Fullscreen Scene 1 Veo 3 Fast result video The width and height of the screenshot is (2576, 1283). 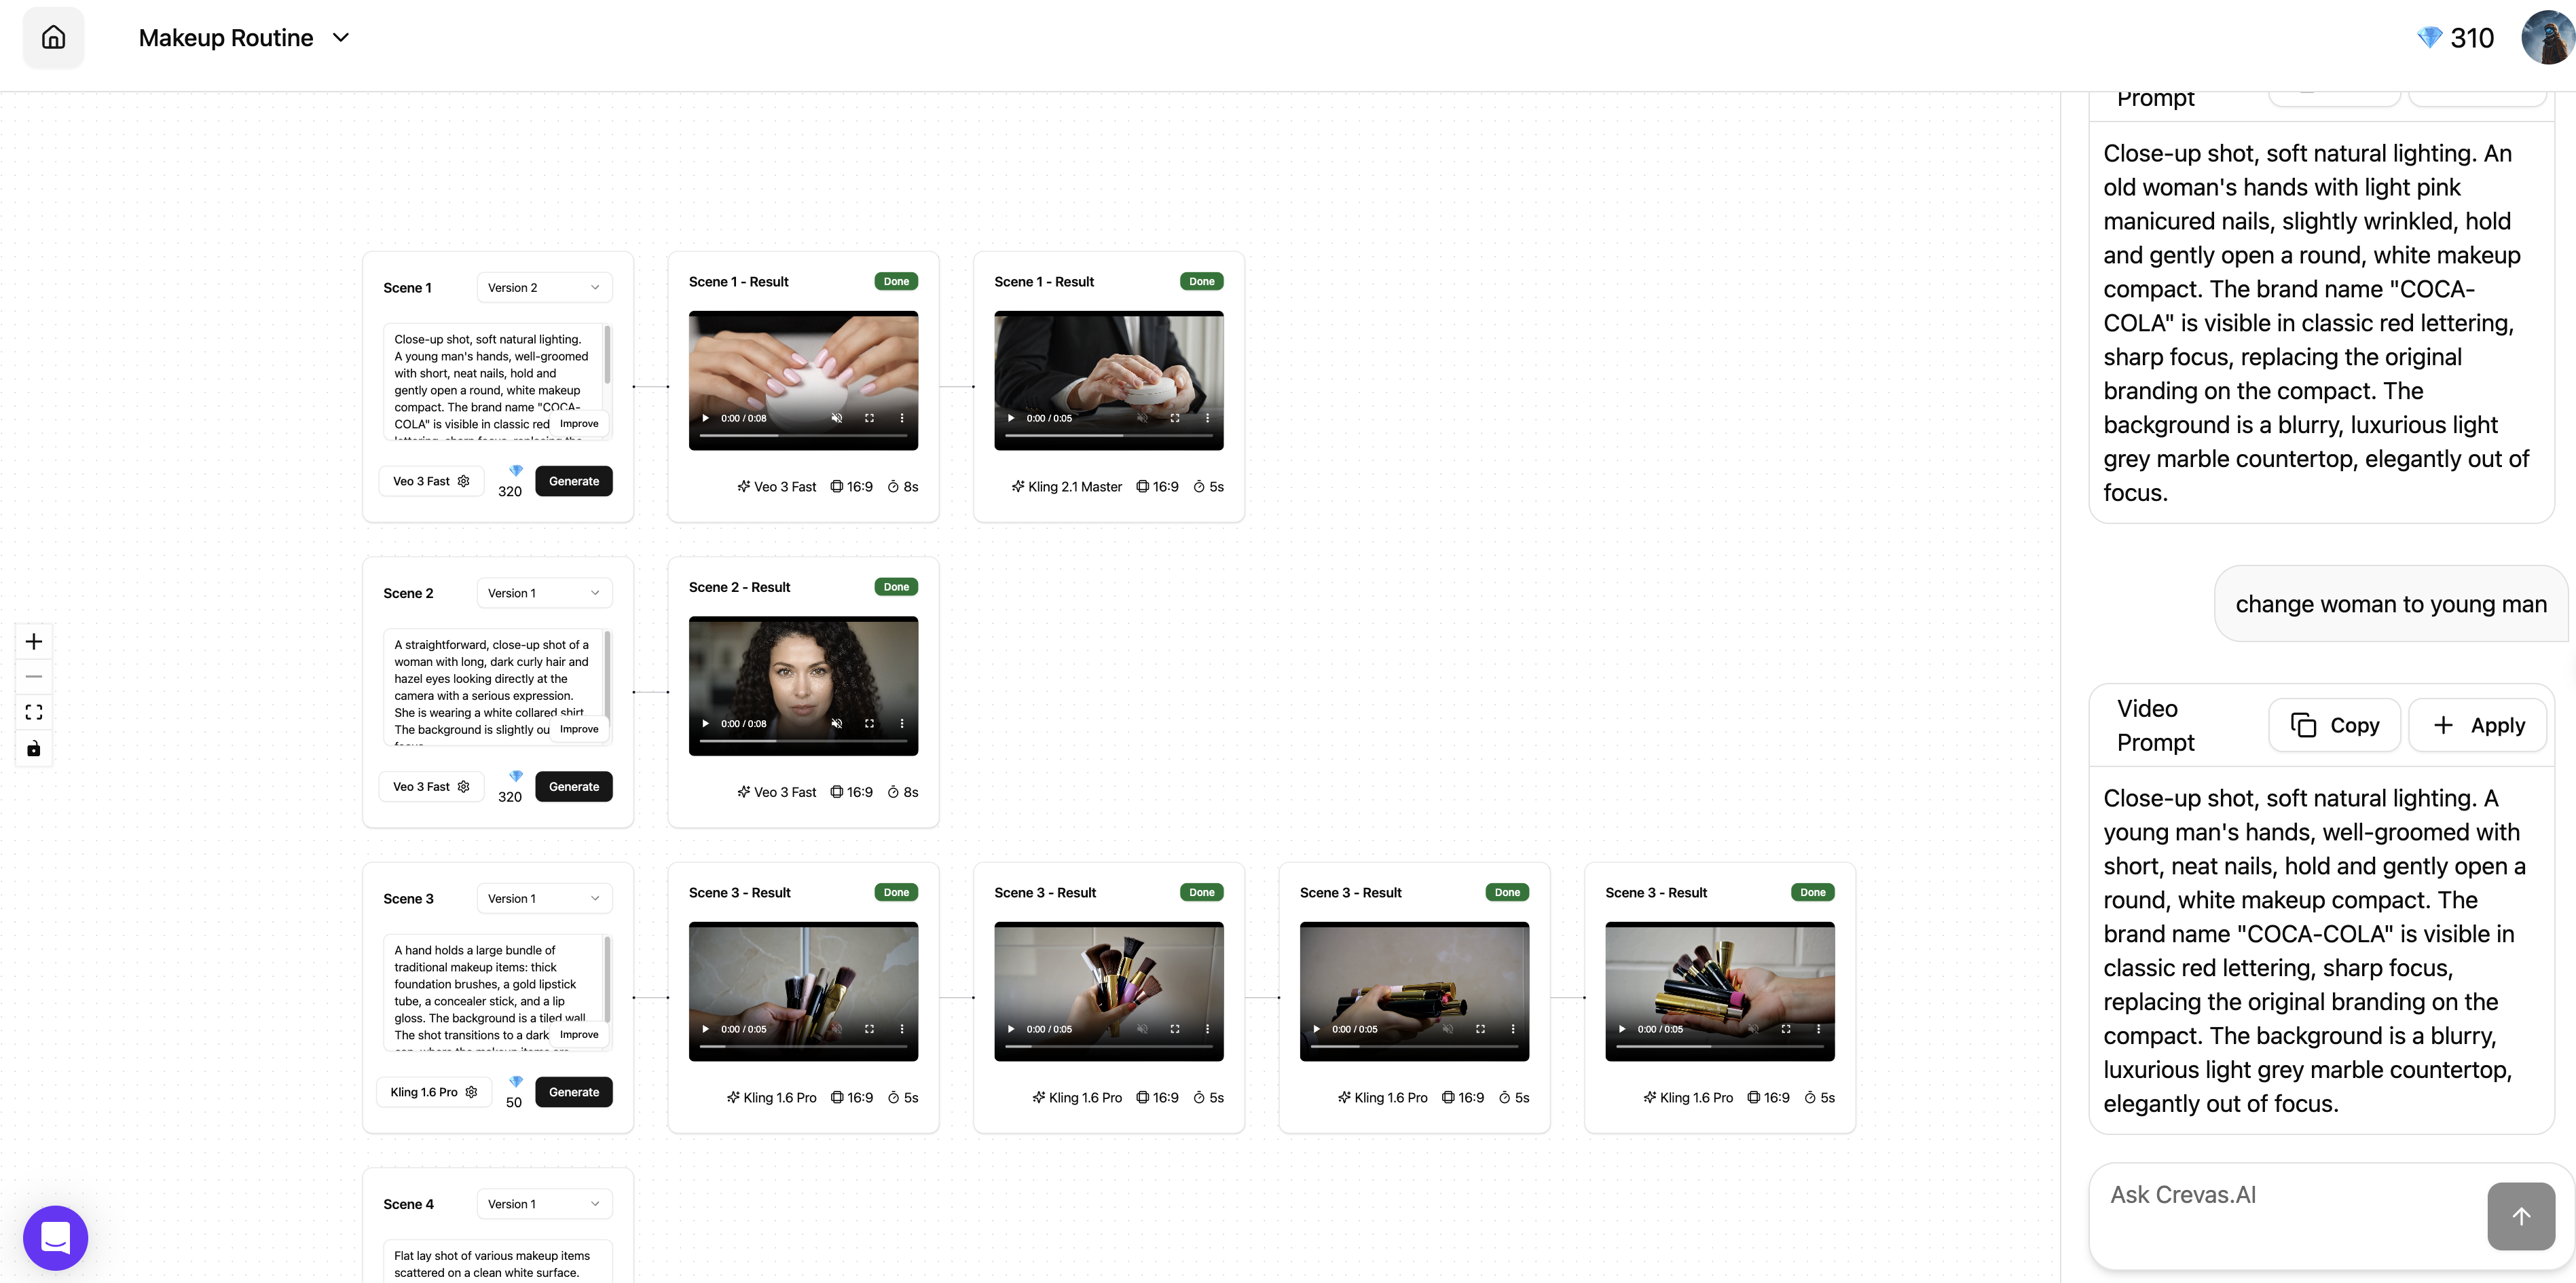pyautogui.click(x=869, y=418)
